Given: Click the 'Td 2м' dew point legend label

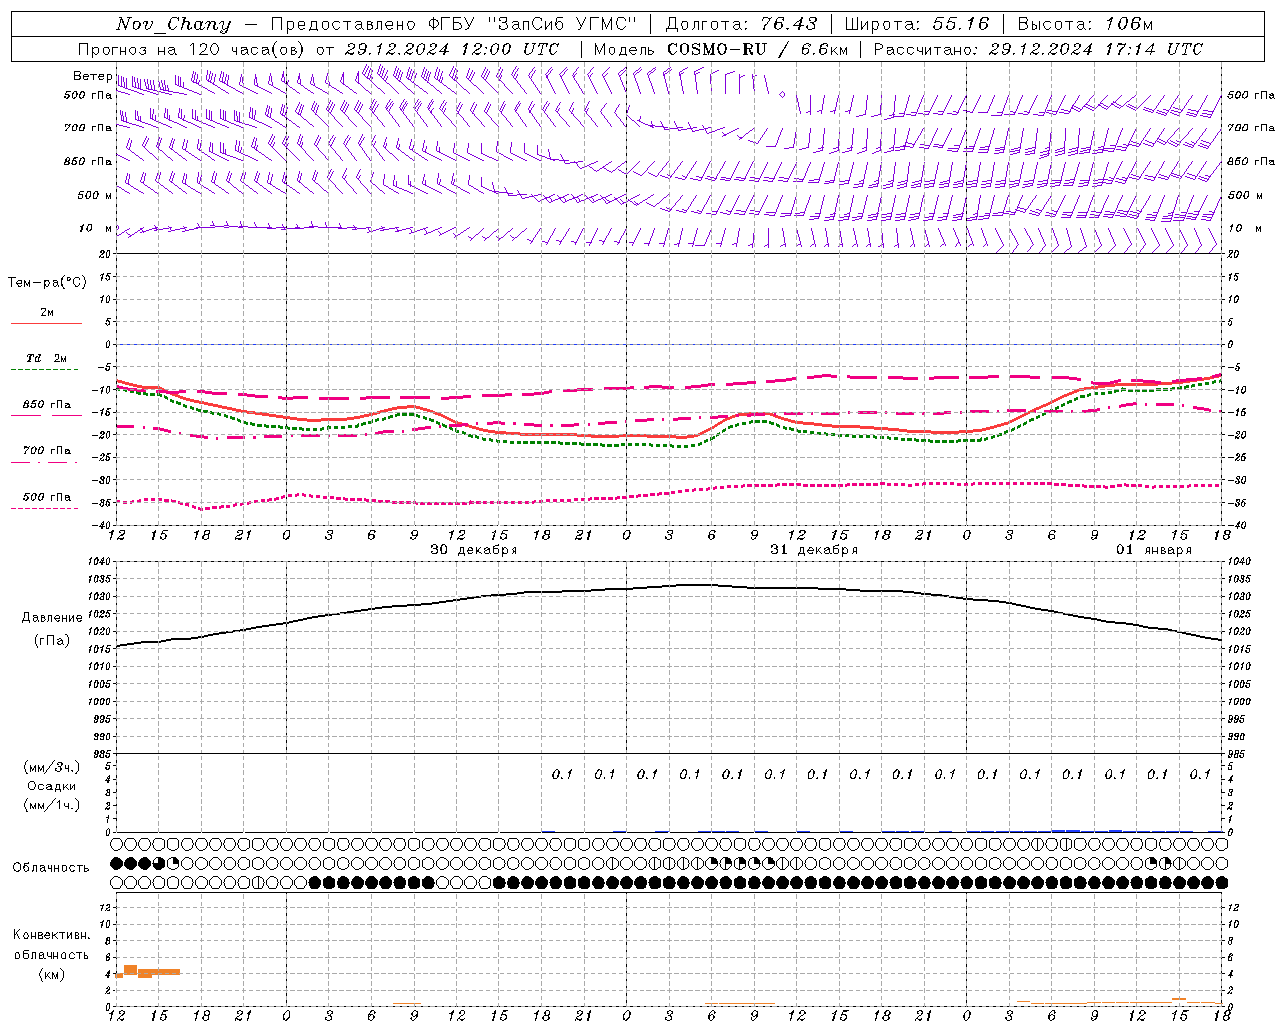Looking at the screenshot, I should (x=46, y=358).
